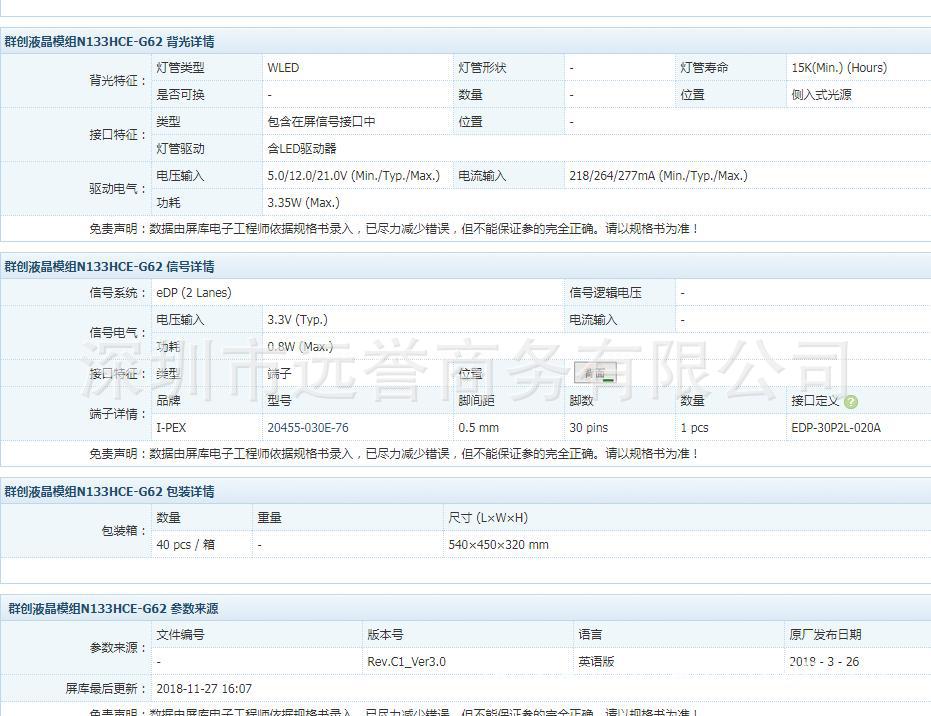
Task: Select the 屏库最后更新 label
Action: tap(106, 689)
